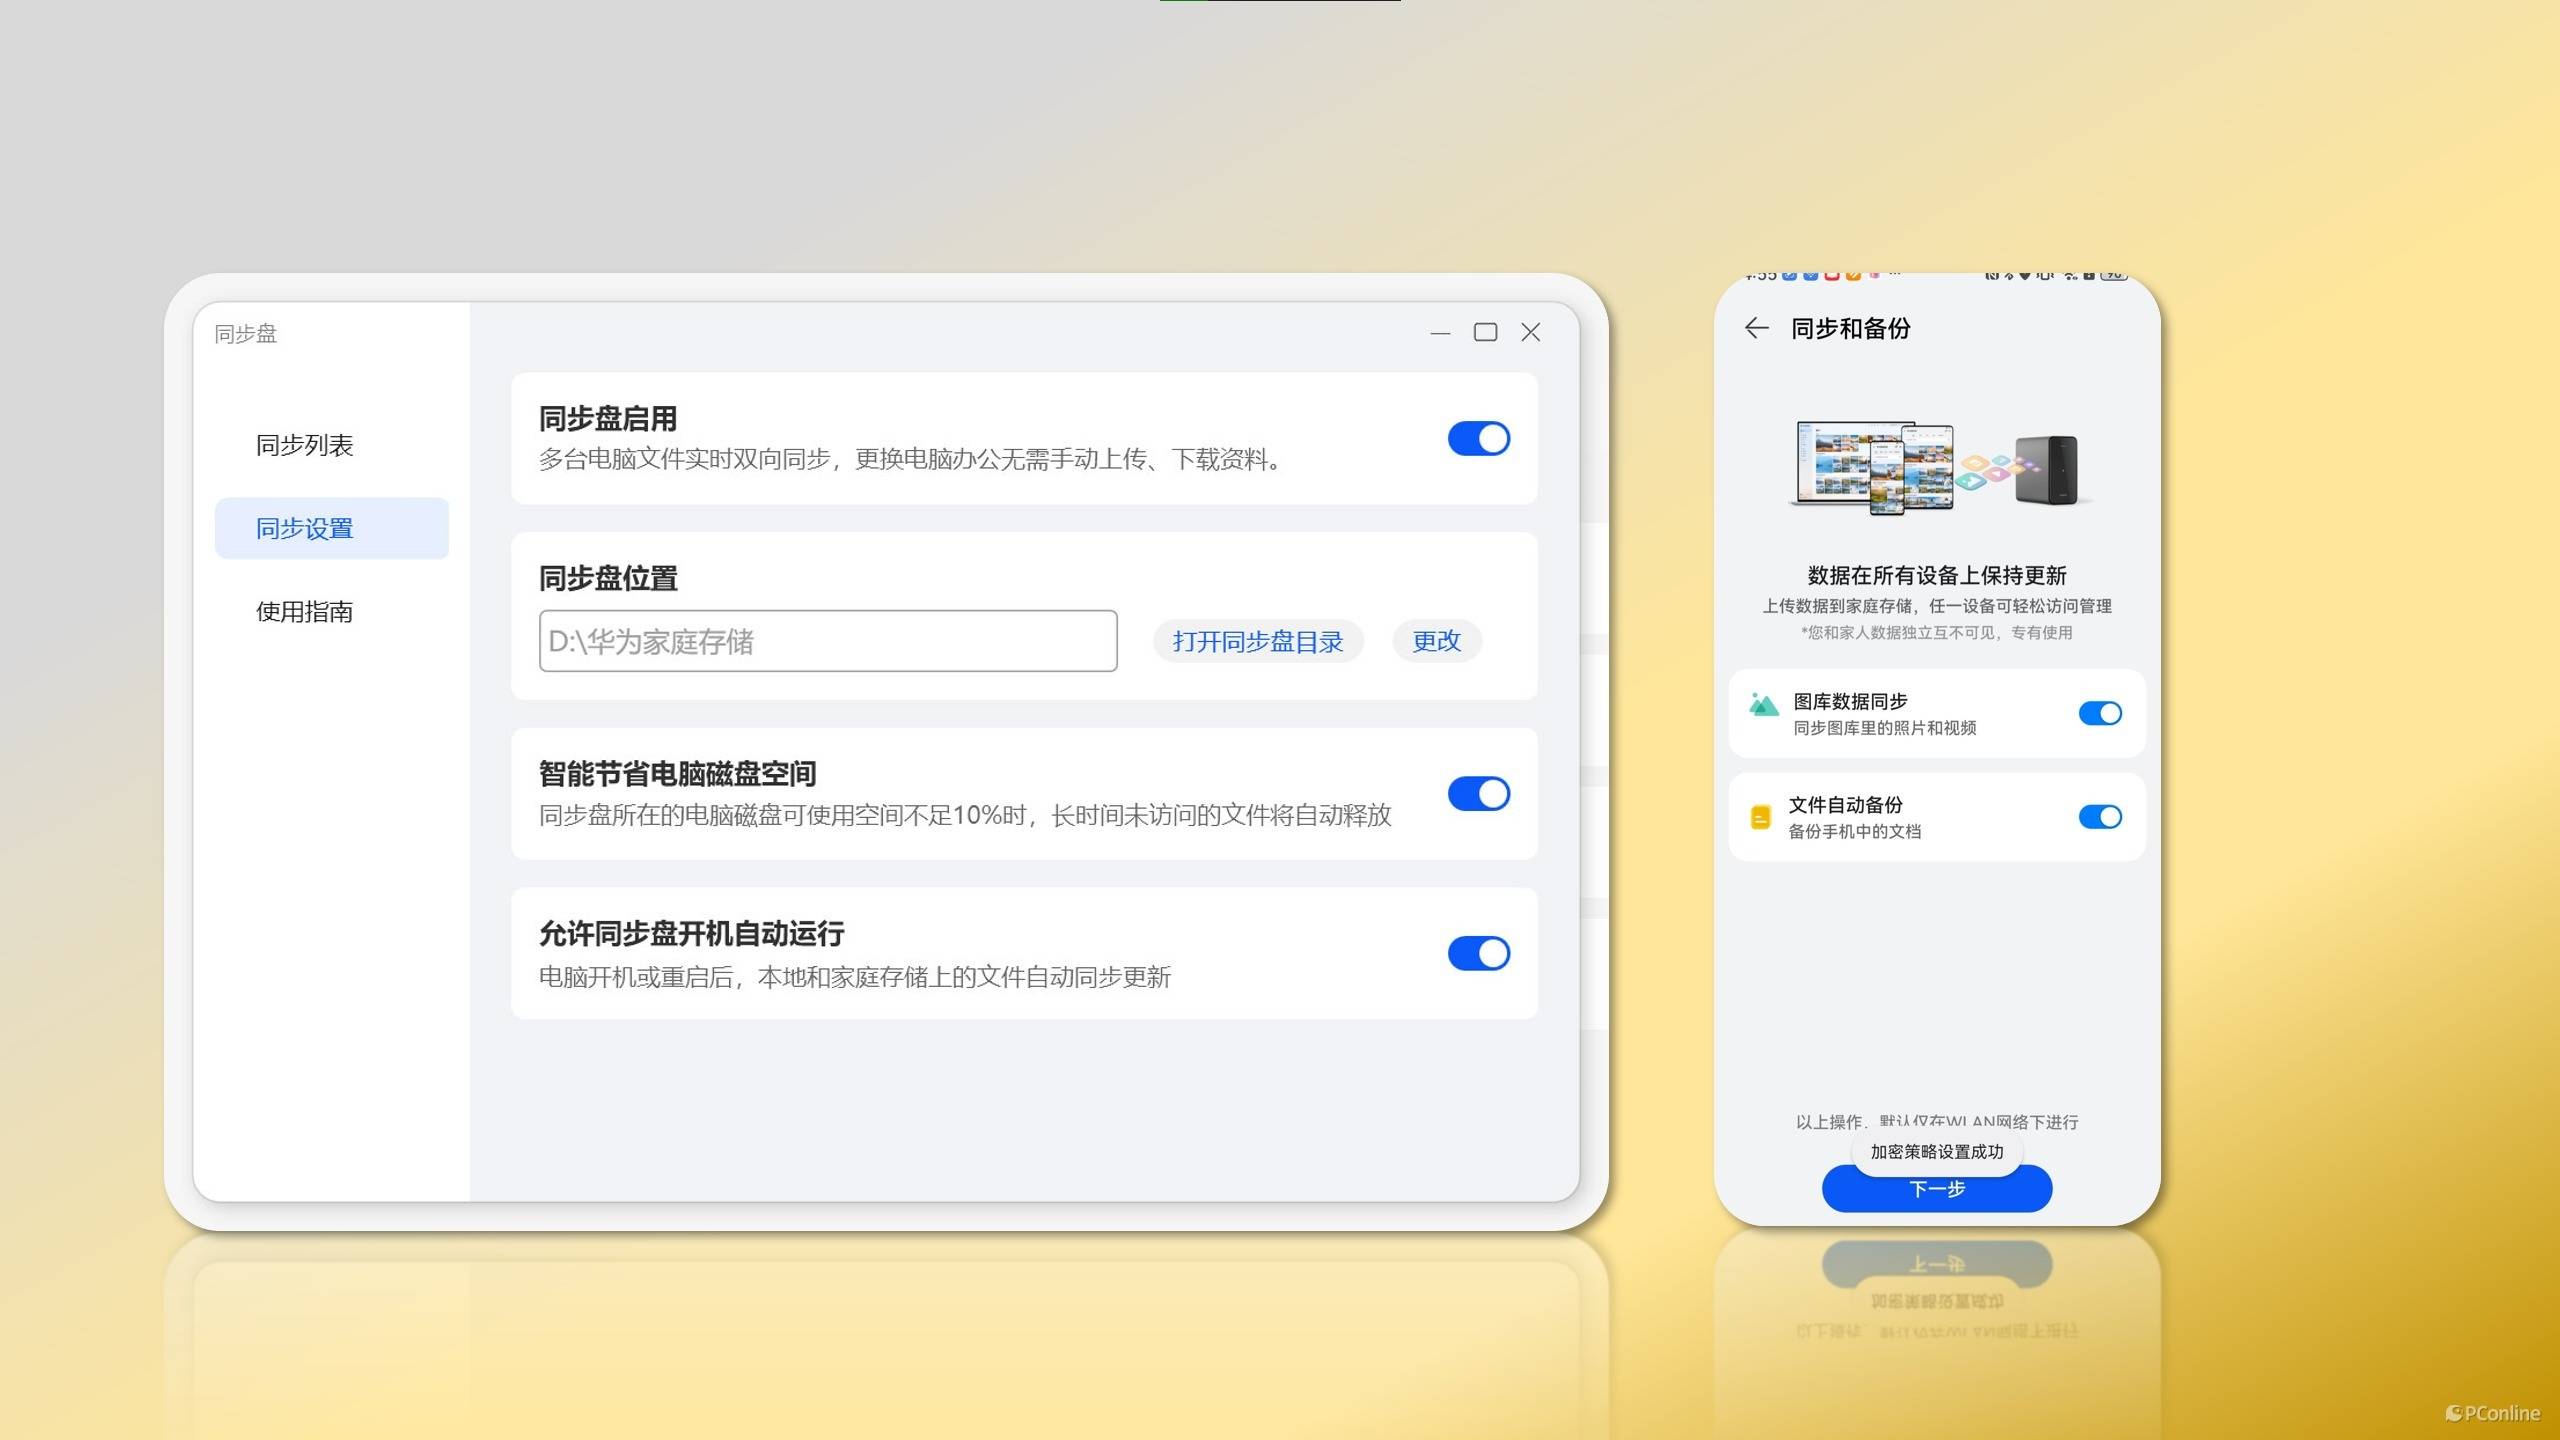
Task: Click the back arrow in 同步和备份
Action: [x=1757, y=328]
